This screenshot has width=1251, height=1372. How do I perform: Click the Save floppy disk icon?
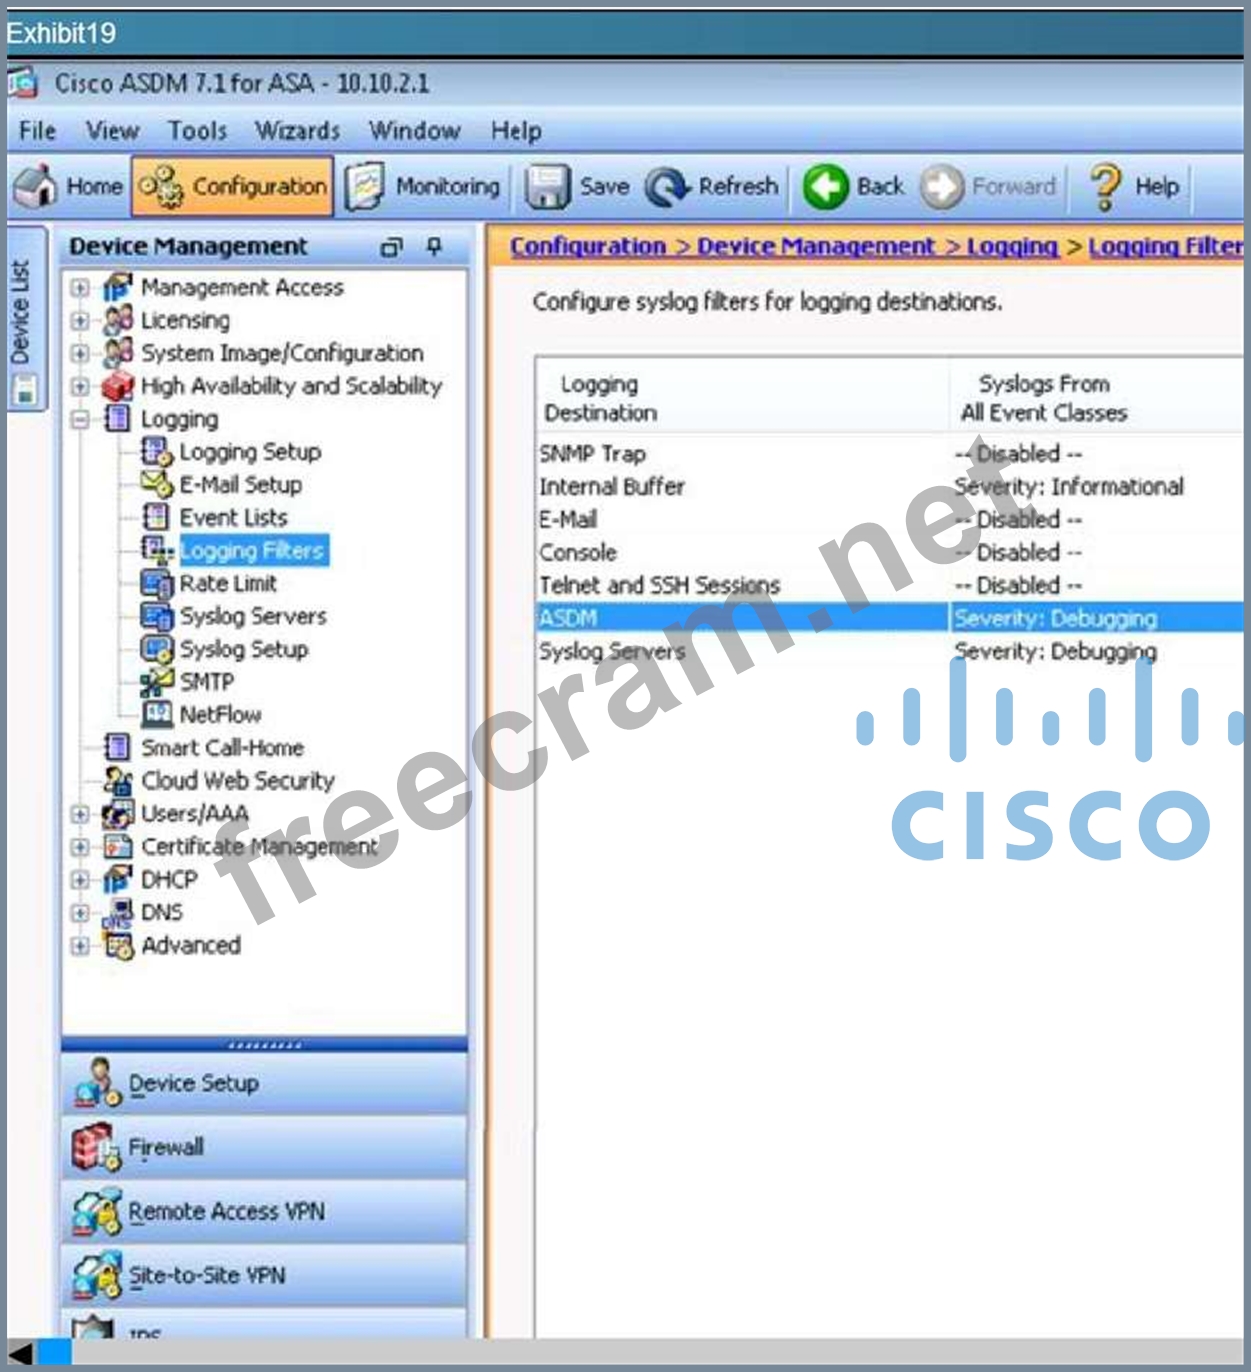click(547, 187)
